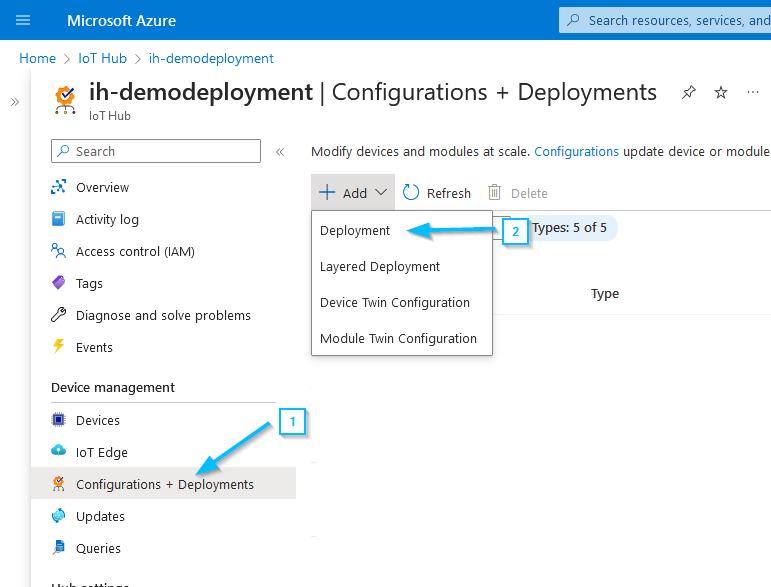Click the IoT Hub breadcrumb link
Screen dimensions: 771x587
click(101, 58)
